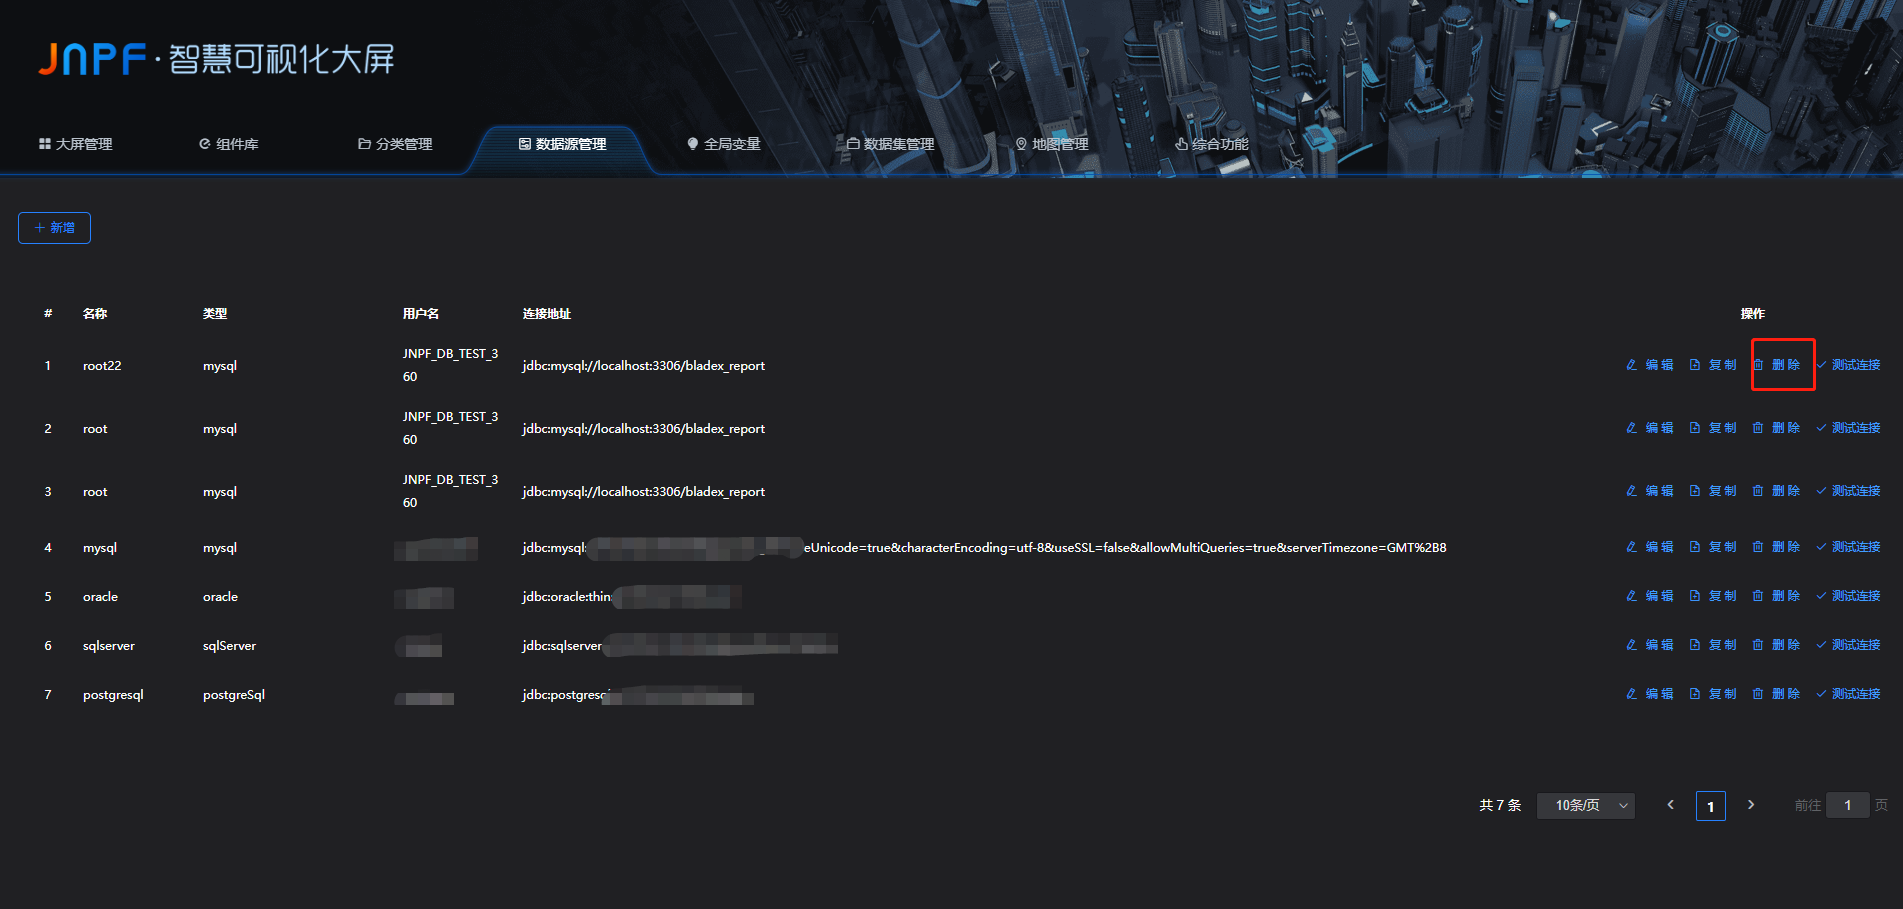Click root22's jdbc:mysql://localhost:3306/bladex_report address
The width and height of the screenshot is (1903, 909).
click(644, 366)
